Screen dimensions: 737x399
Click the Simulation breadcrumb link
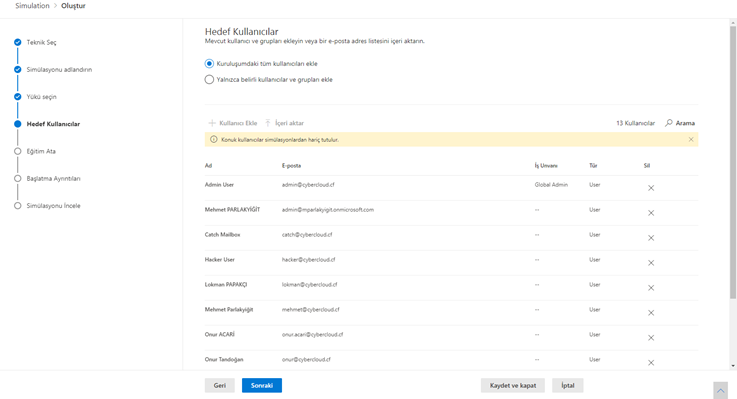32,6
